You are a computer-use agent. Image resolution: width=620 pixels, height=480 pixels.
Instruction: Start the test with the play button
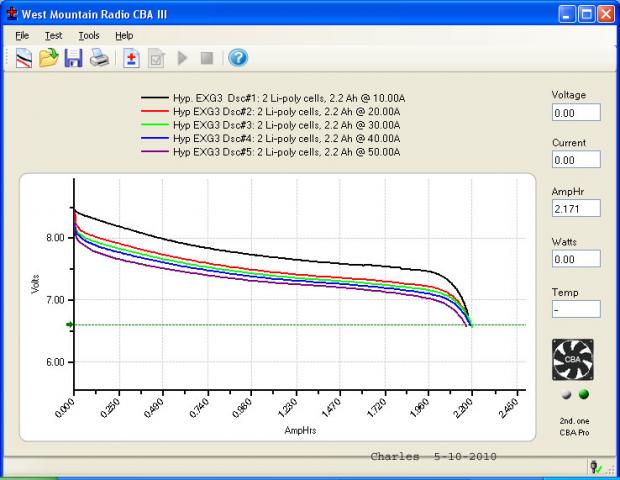[x=182, y=59]
